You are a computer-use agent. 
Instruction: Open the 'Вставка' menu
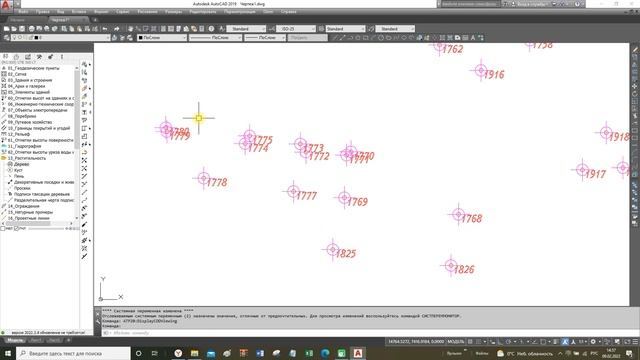tap(79, 12)
